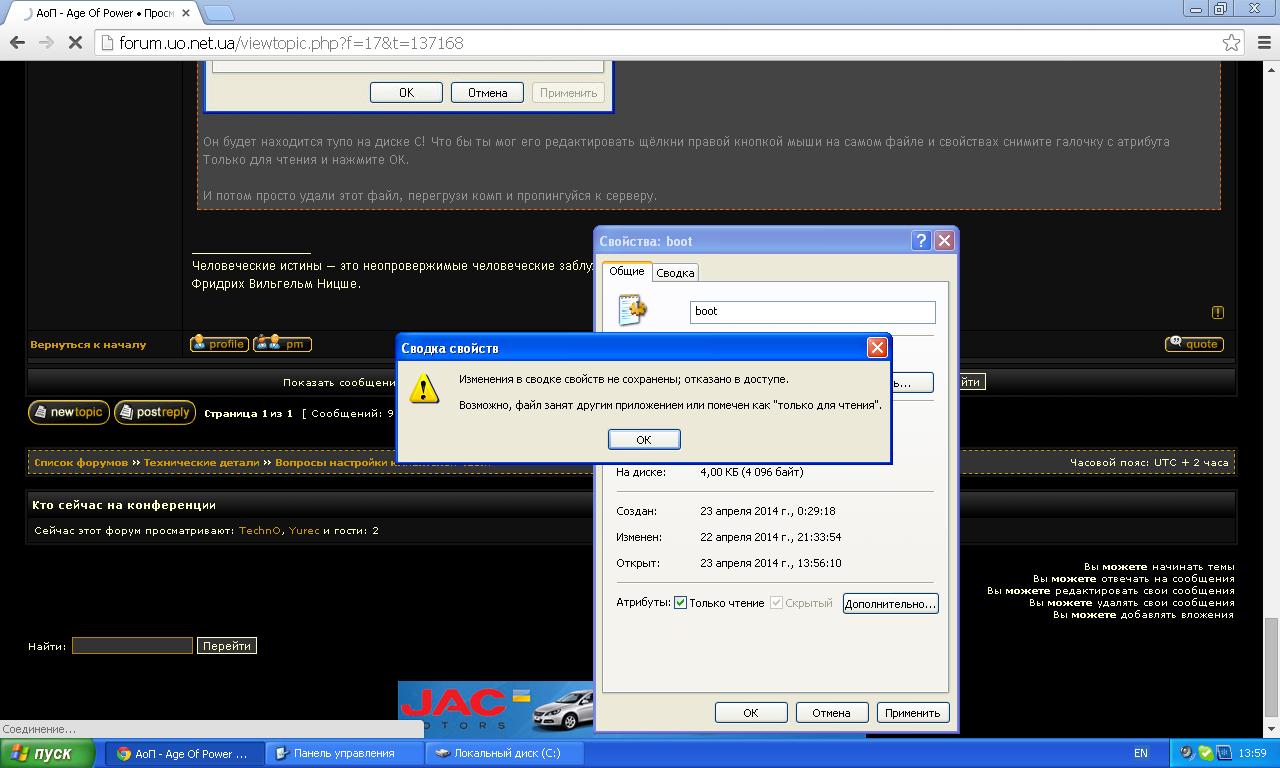Click the quote button on the post
Viewport: 1280px width, 768px height.
1194,344
